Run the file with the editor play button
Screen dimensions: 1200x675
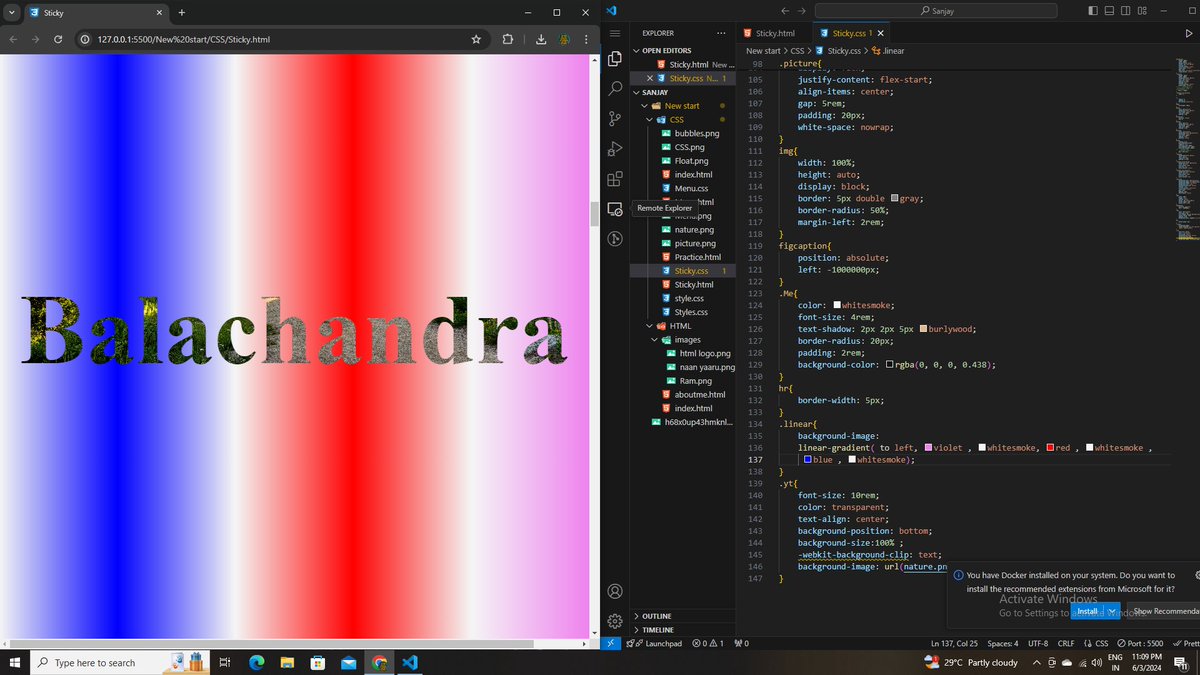1187,33
